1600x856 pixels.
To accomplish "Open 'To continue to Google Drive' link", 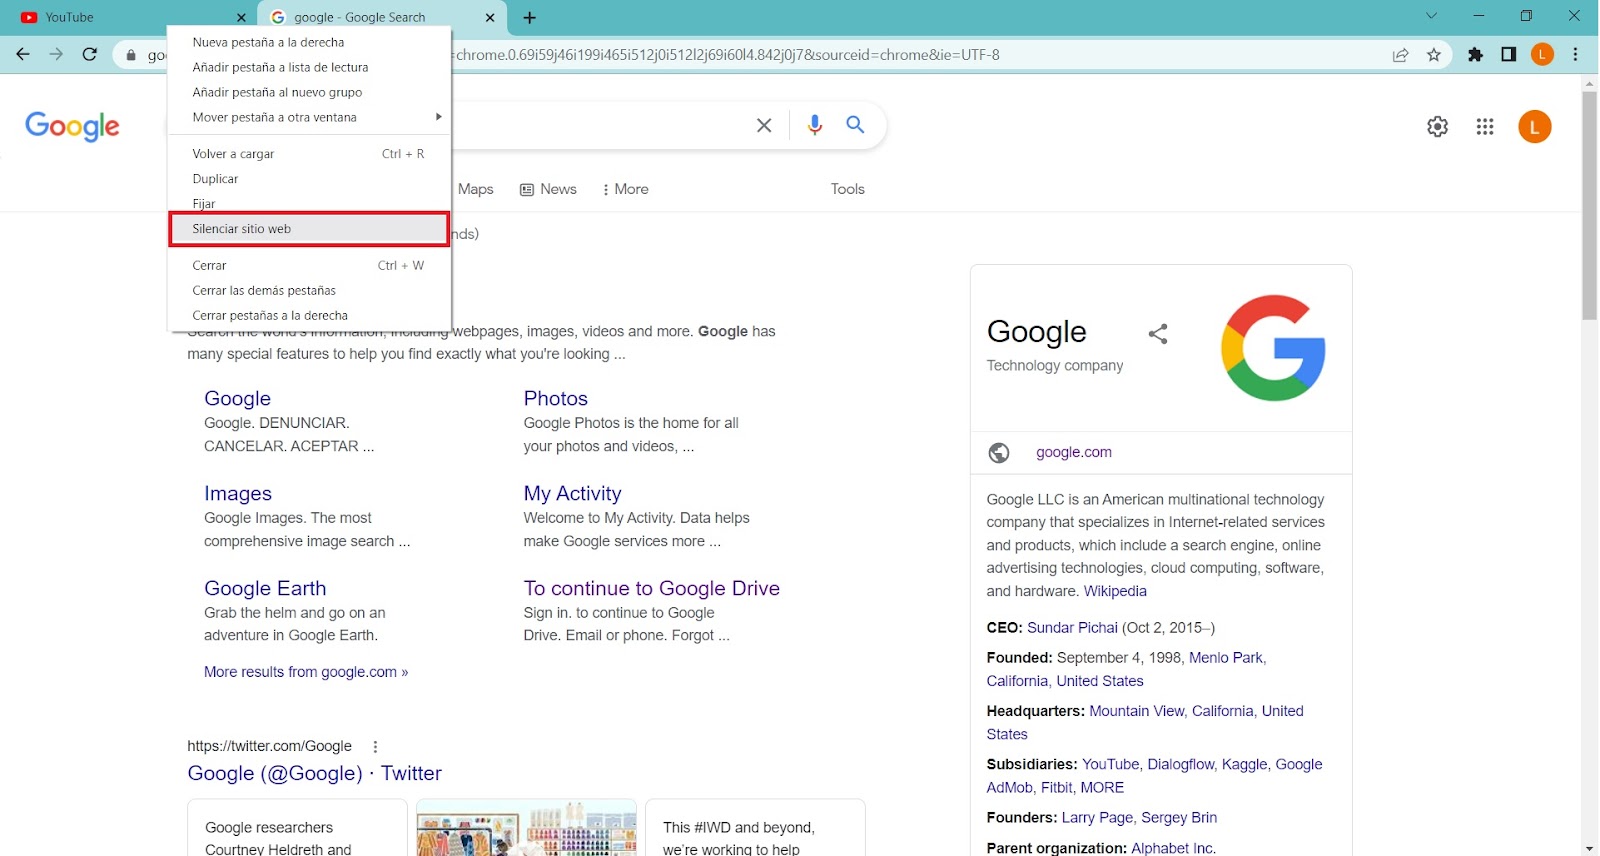I will click(651, 589).
